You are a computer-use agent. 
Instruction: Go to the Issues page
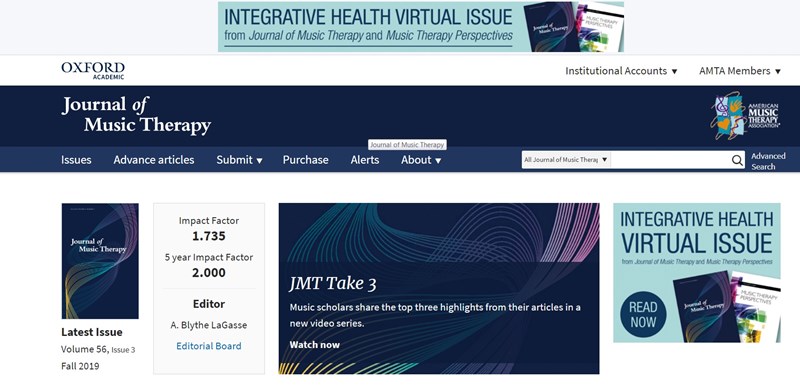coord(77,160)
